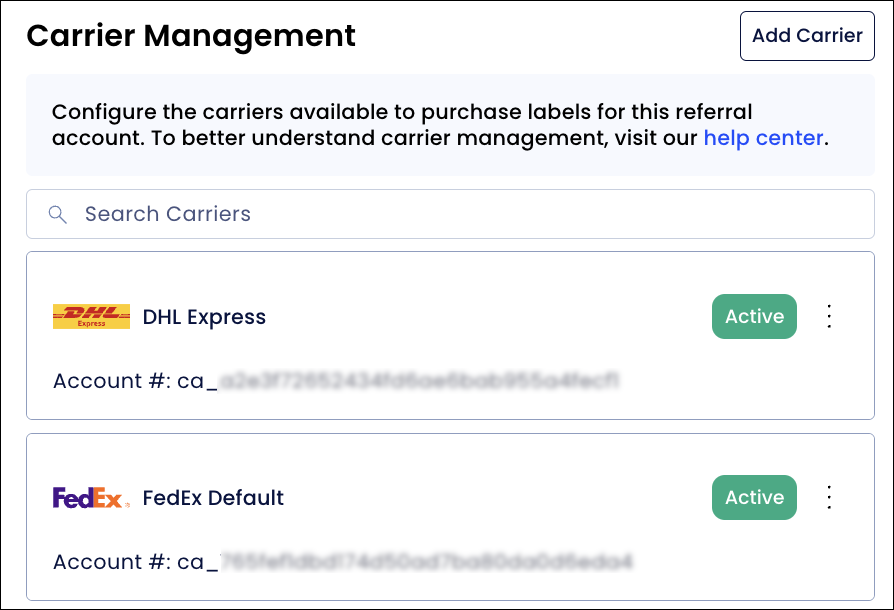This screenshot has width=894, height=610.
Task: Click the "Account #" label under DHL
Action: pos(112,380)
